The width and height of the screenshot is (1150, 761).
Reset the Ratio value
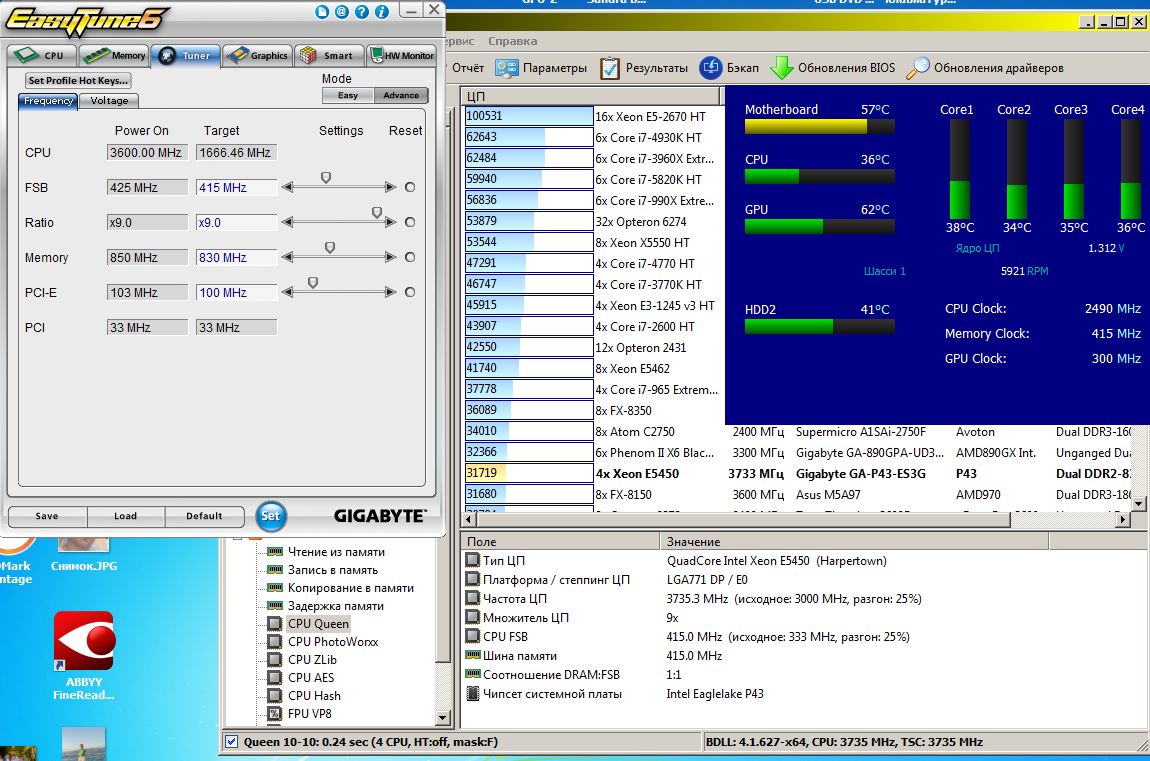click(410, 222)
